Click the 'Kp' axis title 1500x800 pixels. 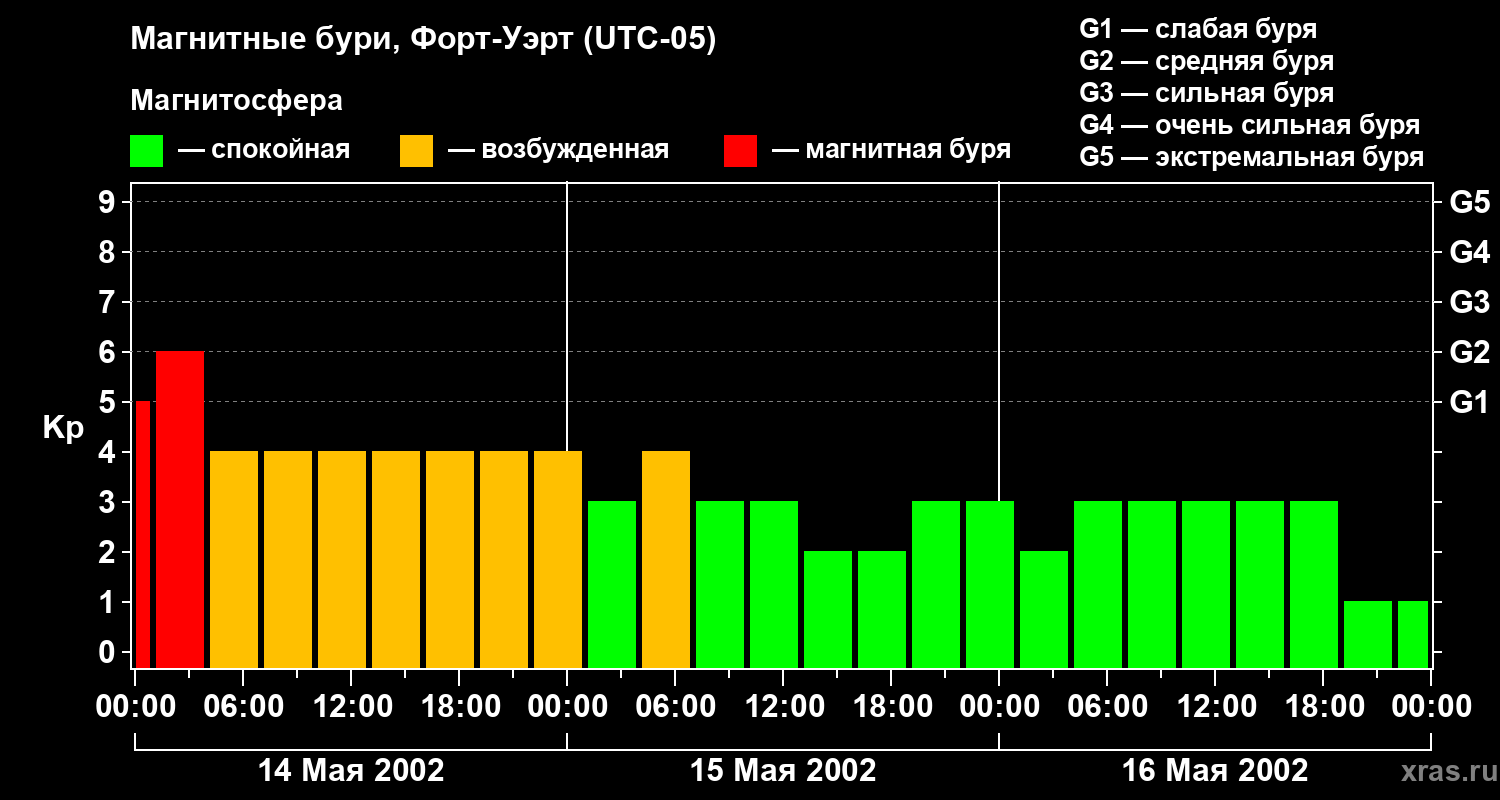(x=63, y=428)
